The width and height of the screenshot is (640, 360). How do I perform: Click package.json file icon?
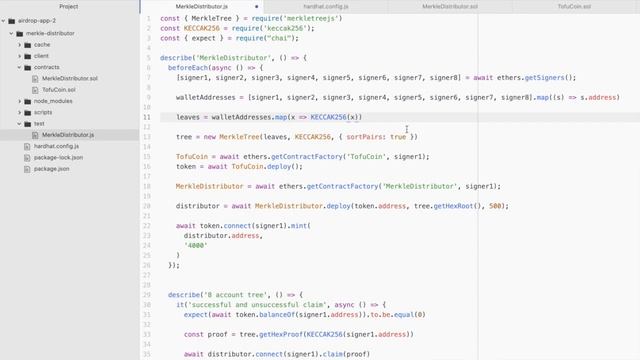tap(27, 169)
